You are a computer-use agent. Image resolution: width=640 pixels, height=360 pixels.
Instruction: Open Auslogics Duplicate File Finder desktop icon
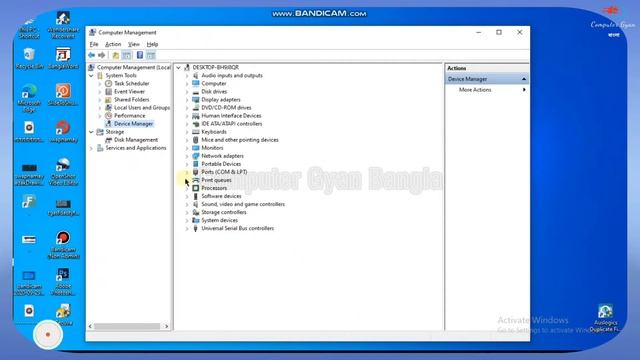(605, 318)
